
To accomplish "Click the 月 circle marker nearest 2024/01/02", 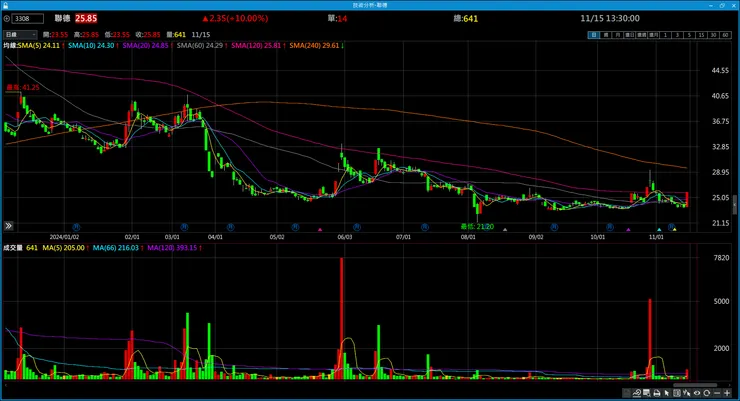I will click(76, 227).
